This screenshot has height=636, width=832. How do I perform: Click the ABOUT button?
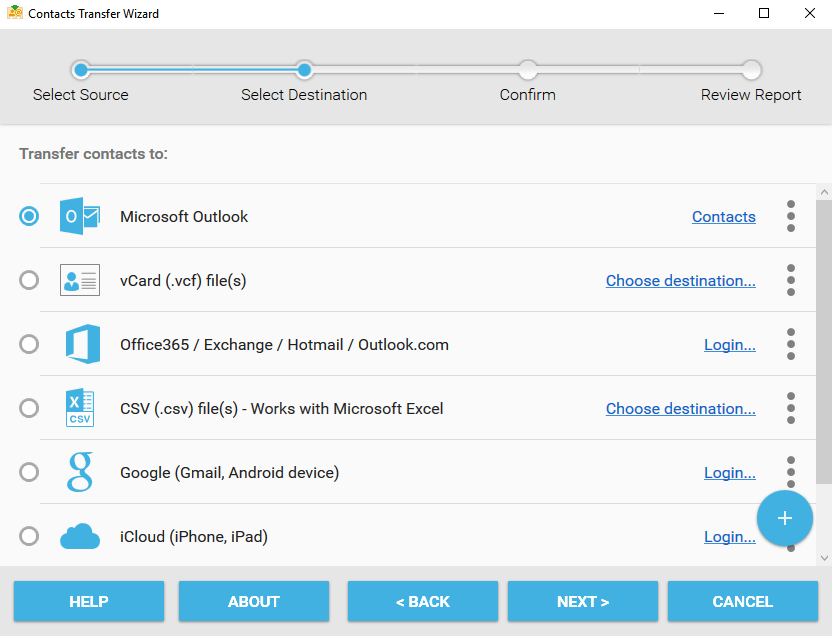(254, 601)
